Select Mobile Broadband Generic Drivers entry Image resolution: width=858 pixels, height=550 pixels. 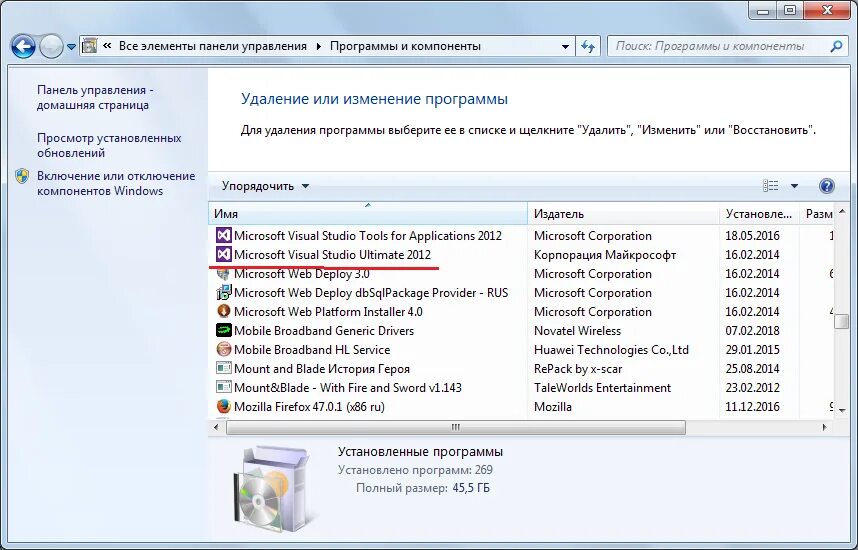tap(324, 331)
